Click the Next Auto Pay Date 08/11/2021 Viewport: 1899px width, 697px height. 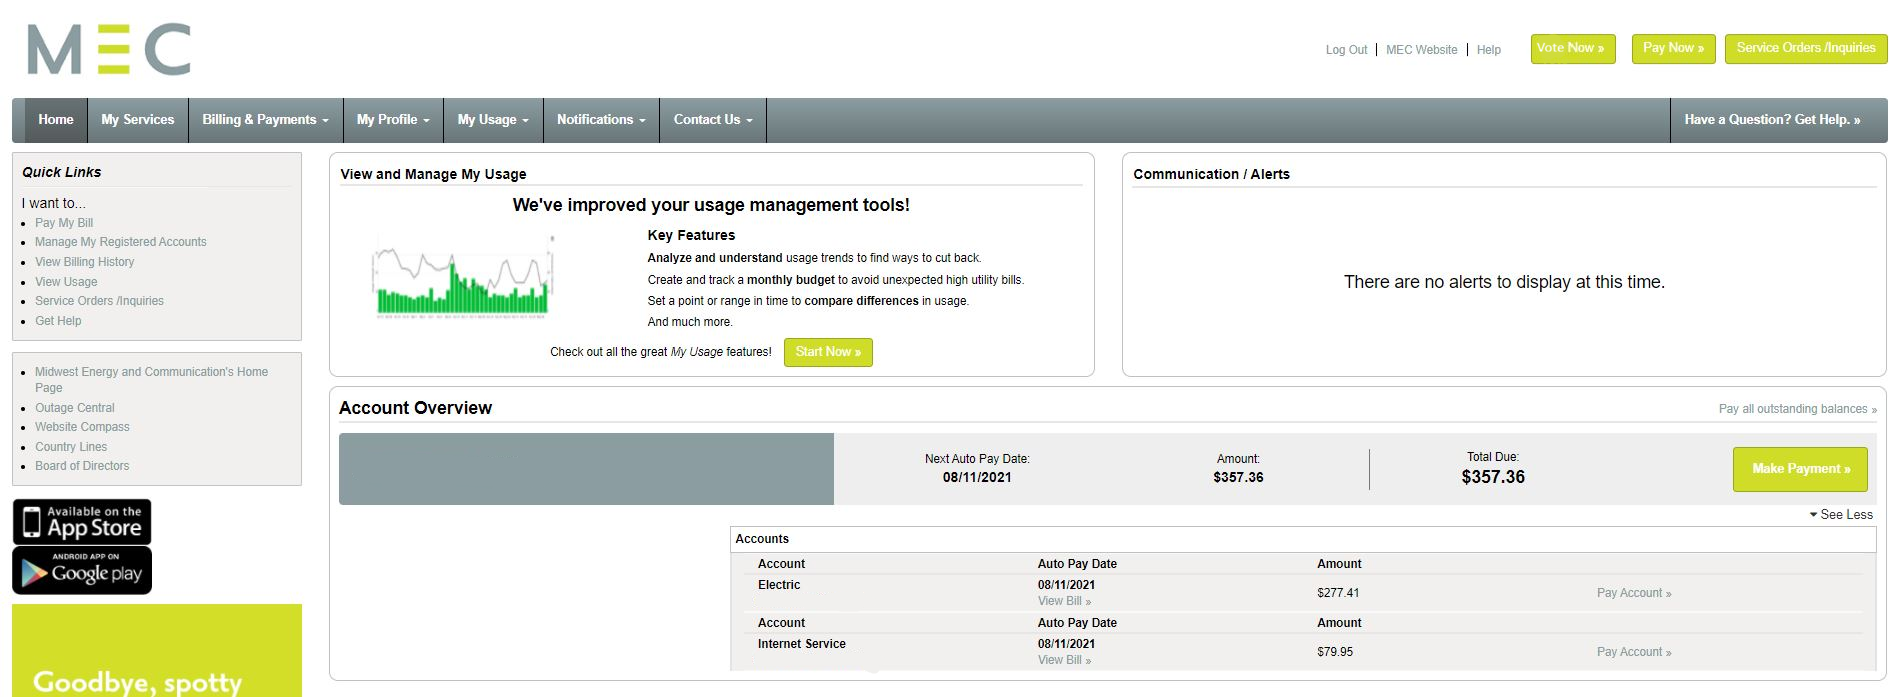point(977,478)
